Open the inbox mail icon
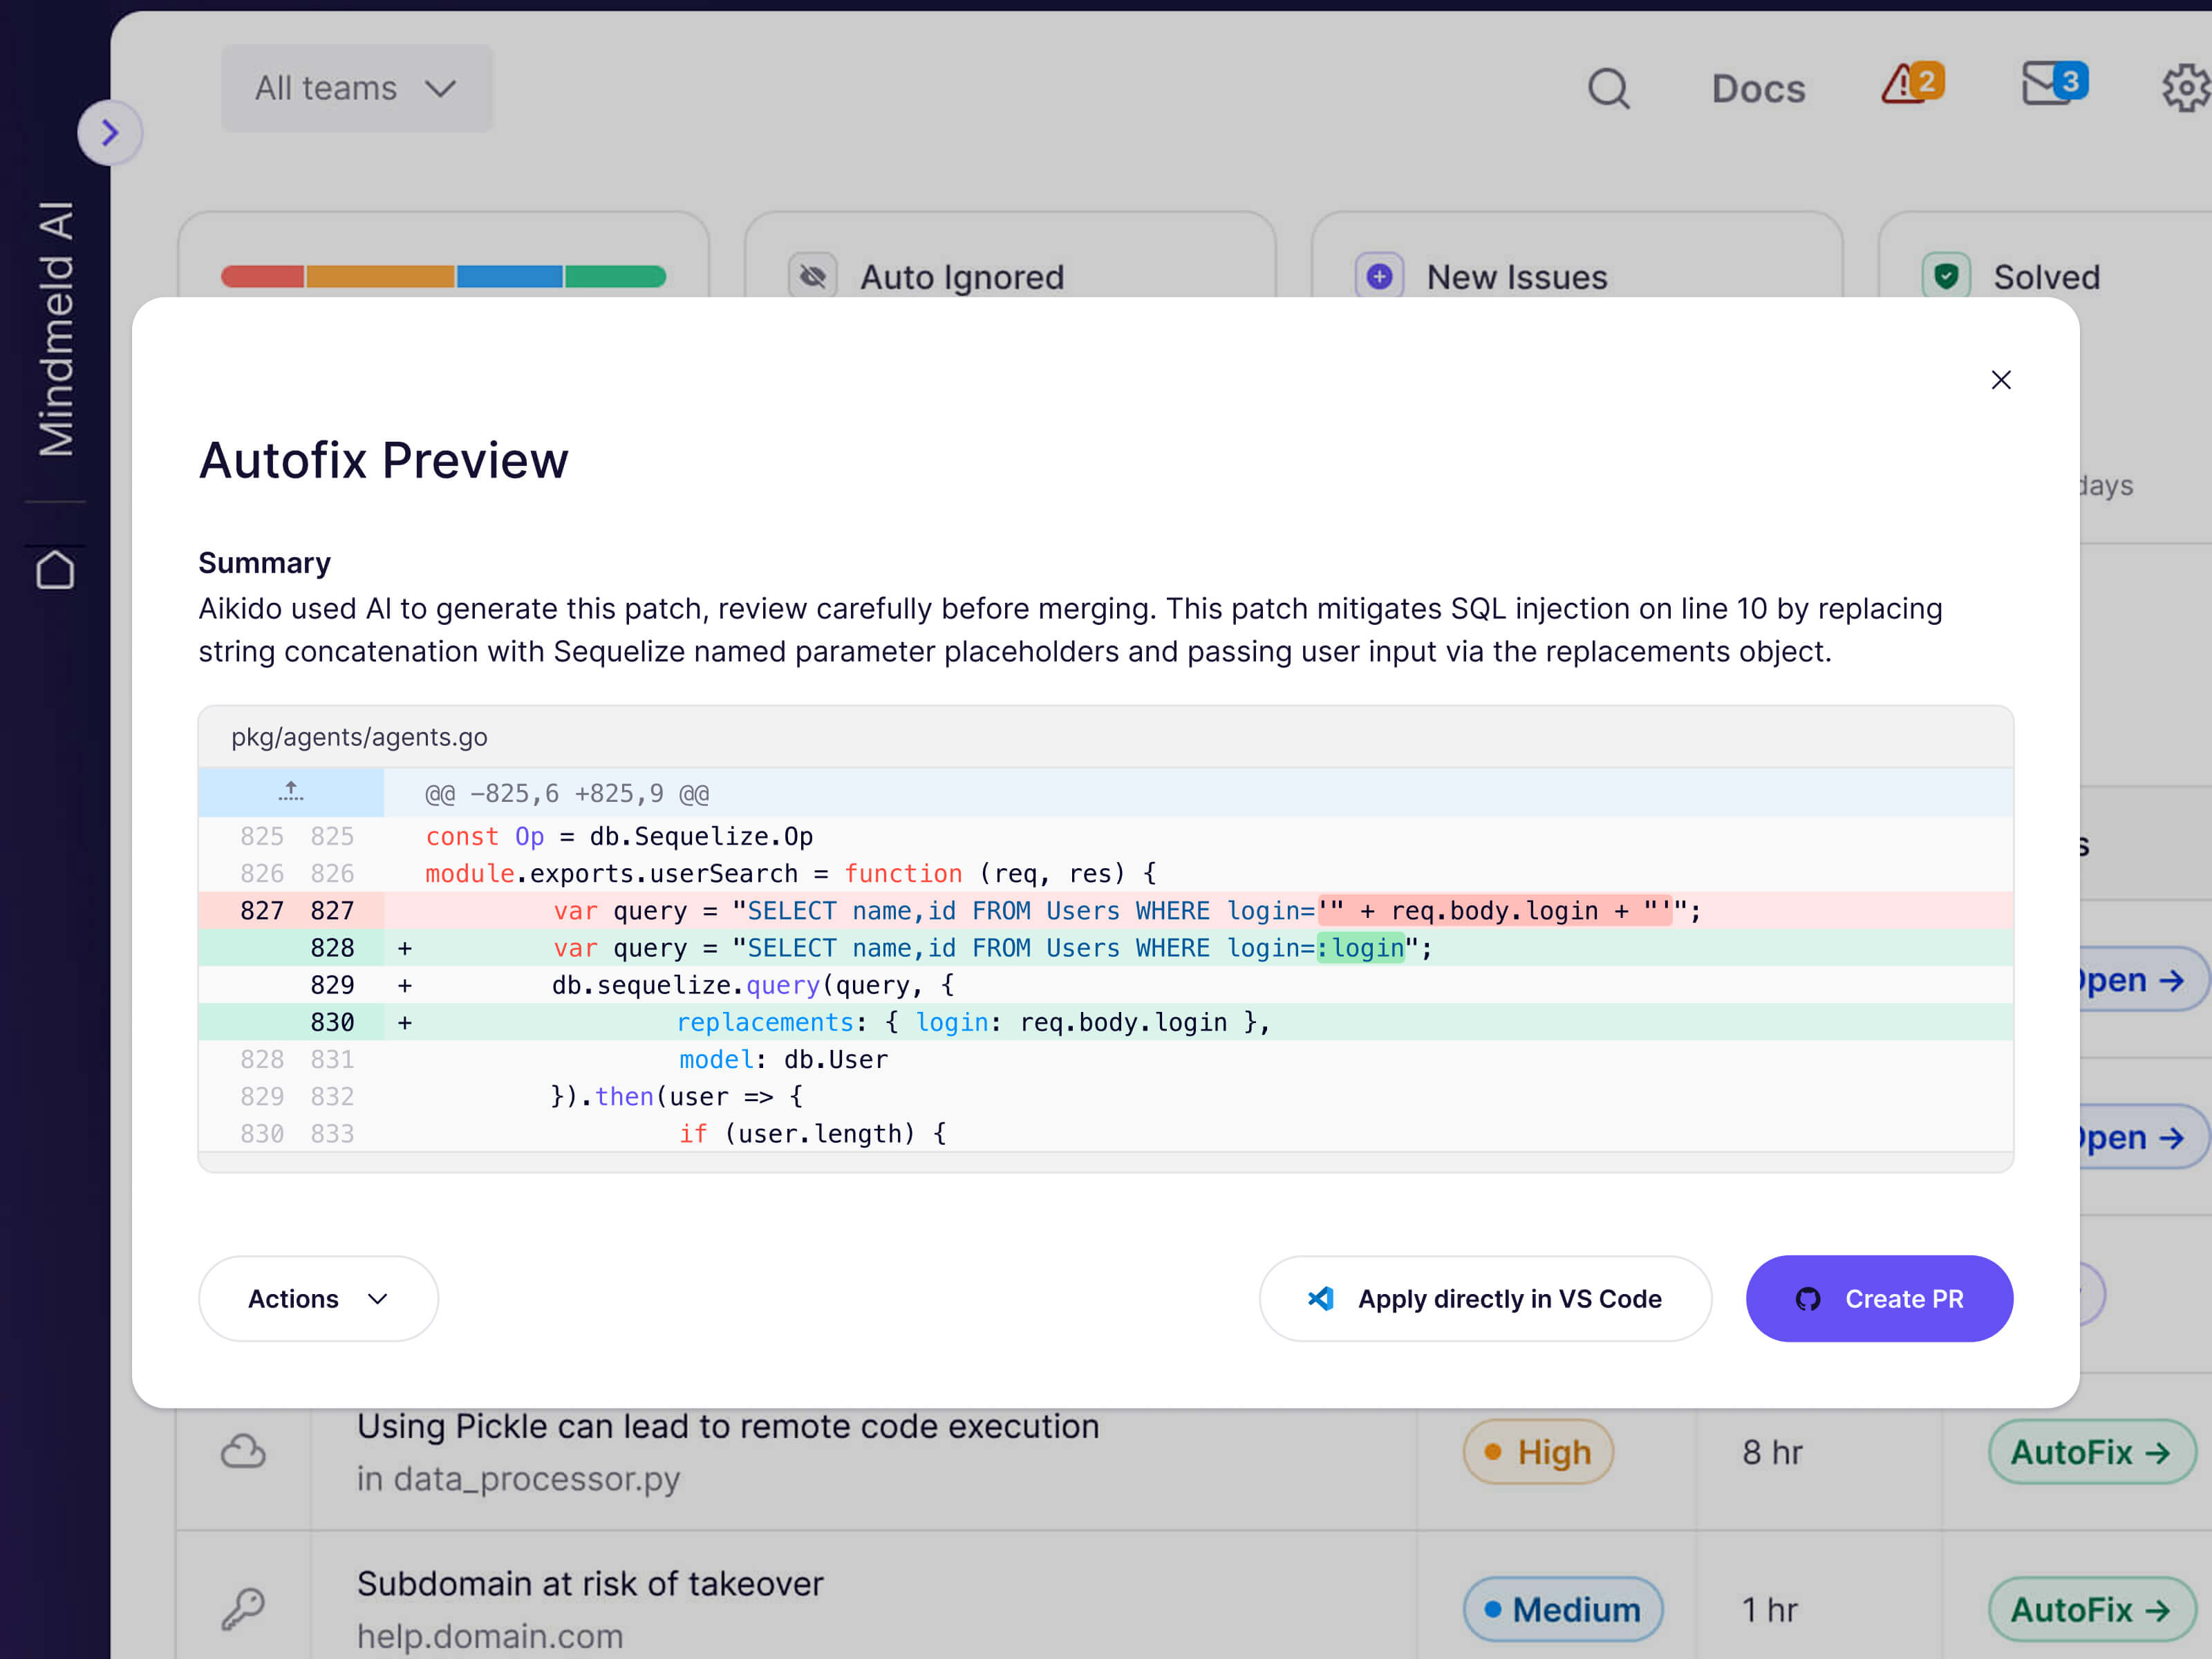The image size is (2212, 1659). pyautogui.click(x=2053, y=85)
